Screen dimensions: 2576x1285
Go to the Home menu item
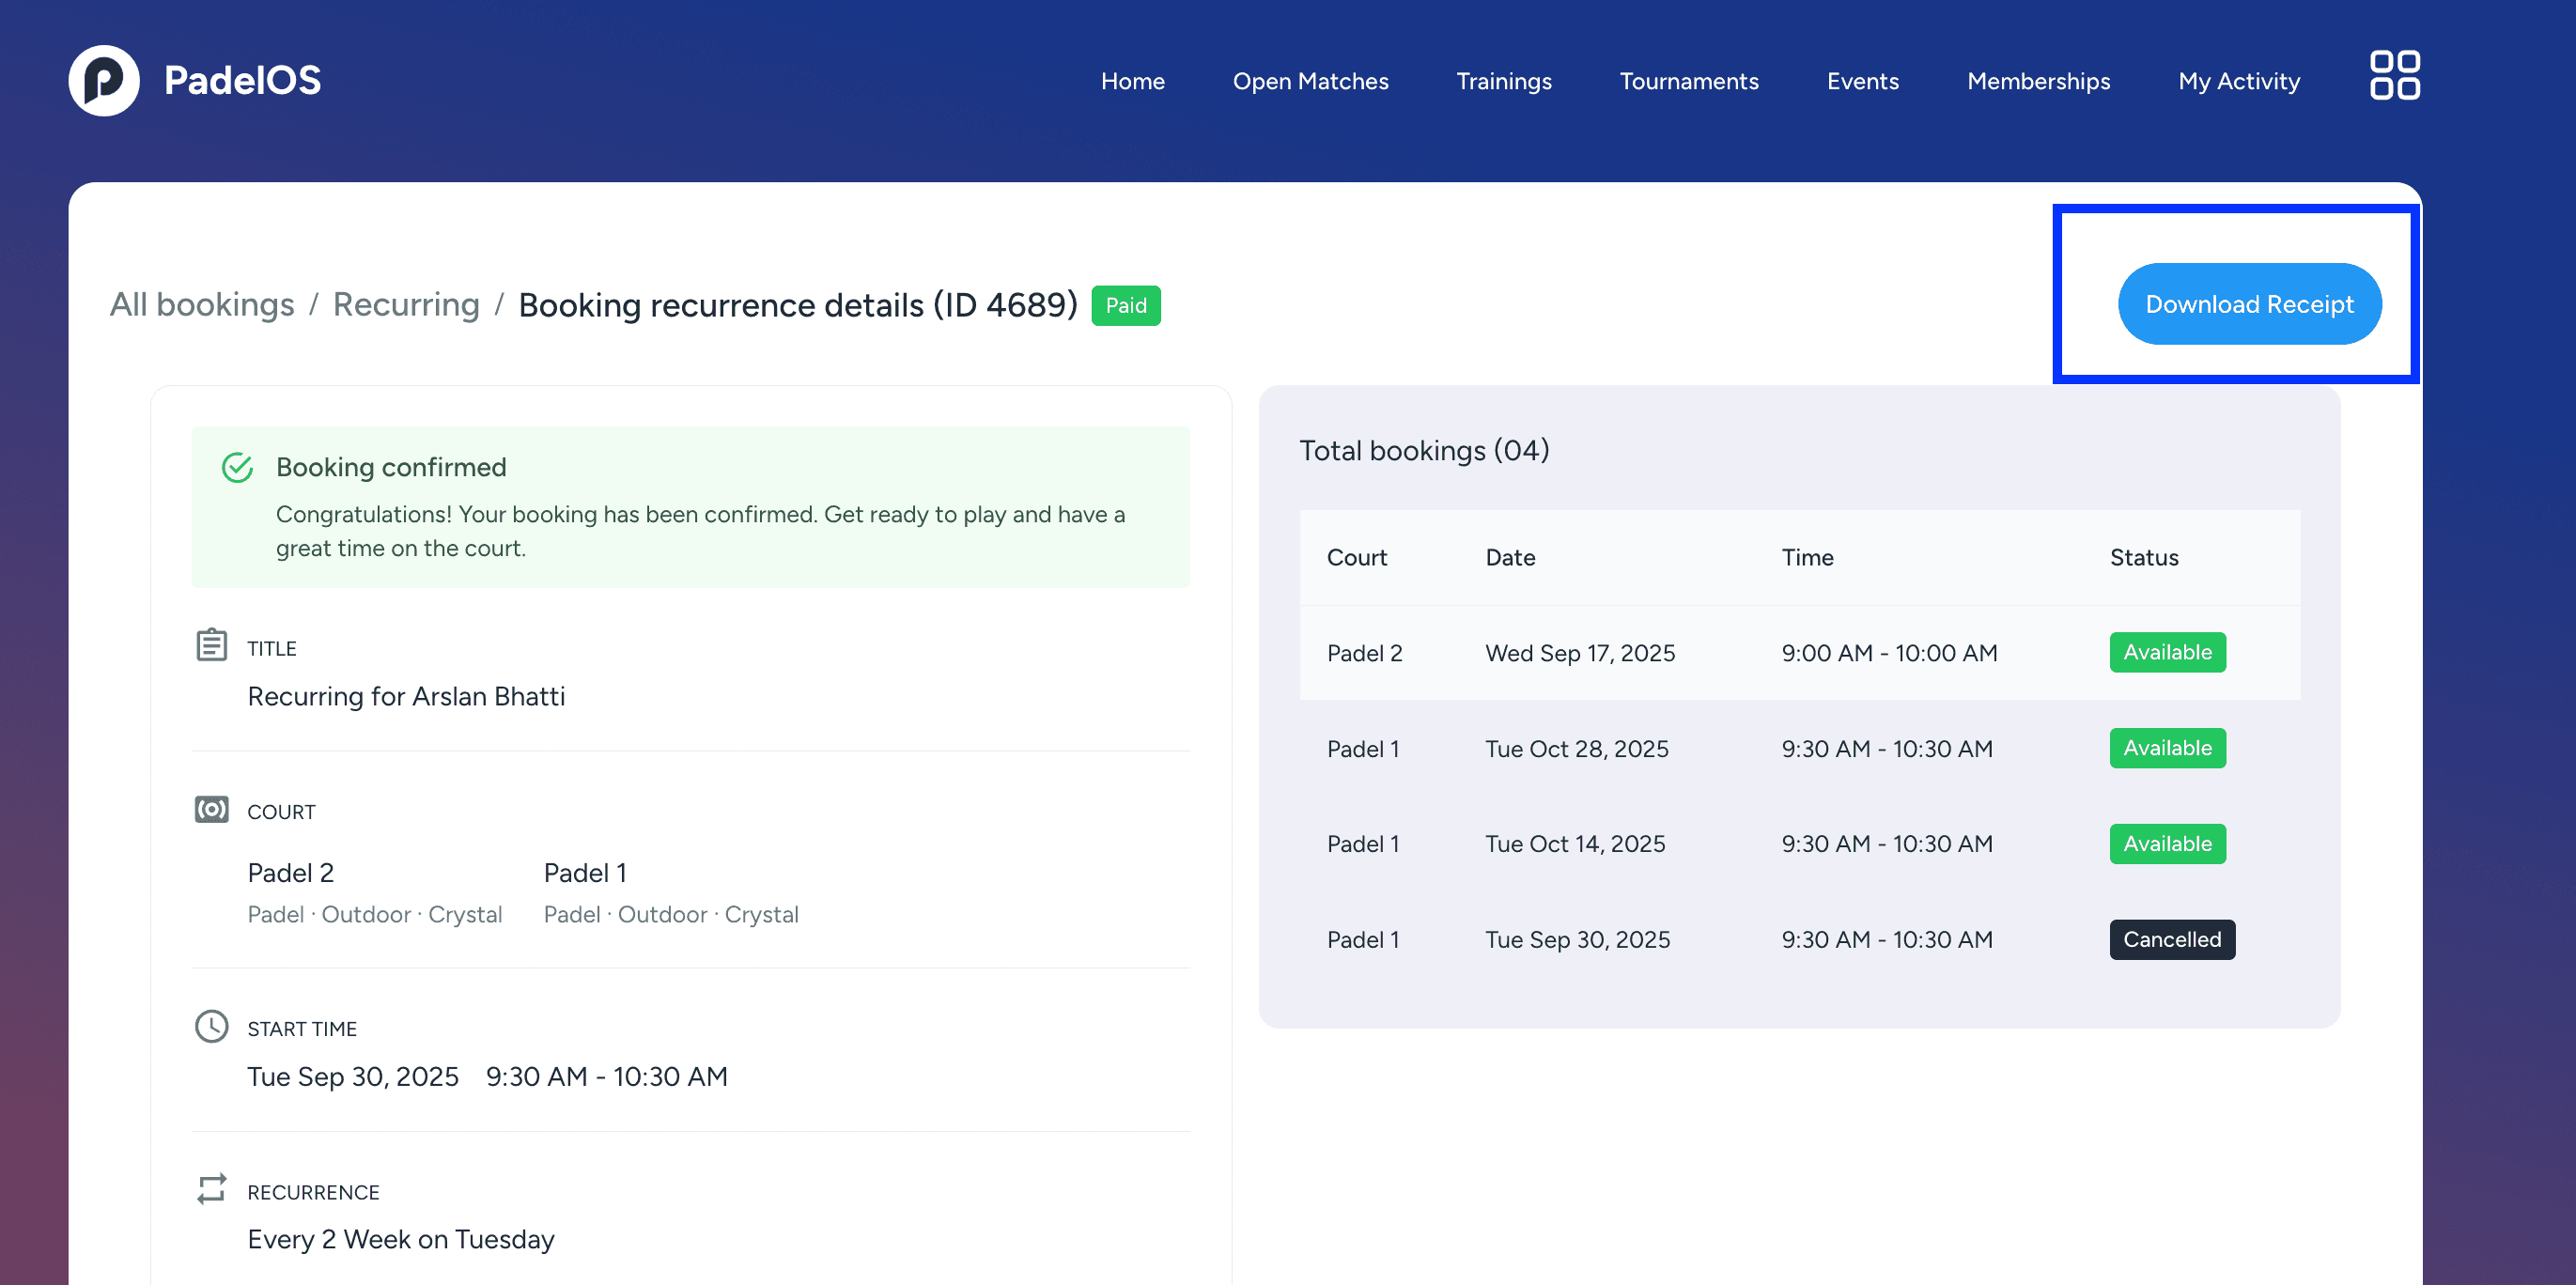pyautogui.click(x=1132, y=81)
